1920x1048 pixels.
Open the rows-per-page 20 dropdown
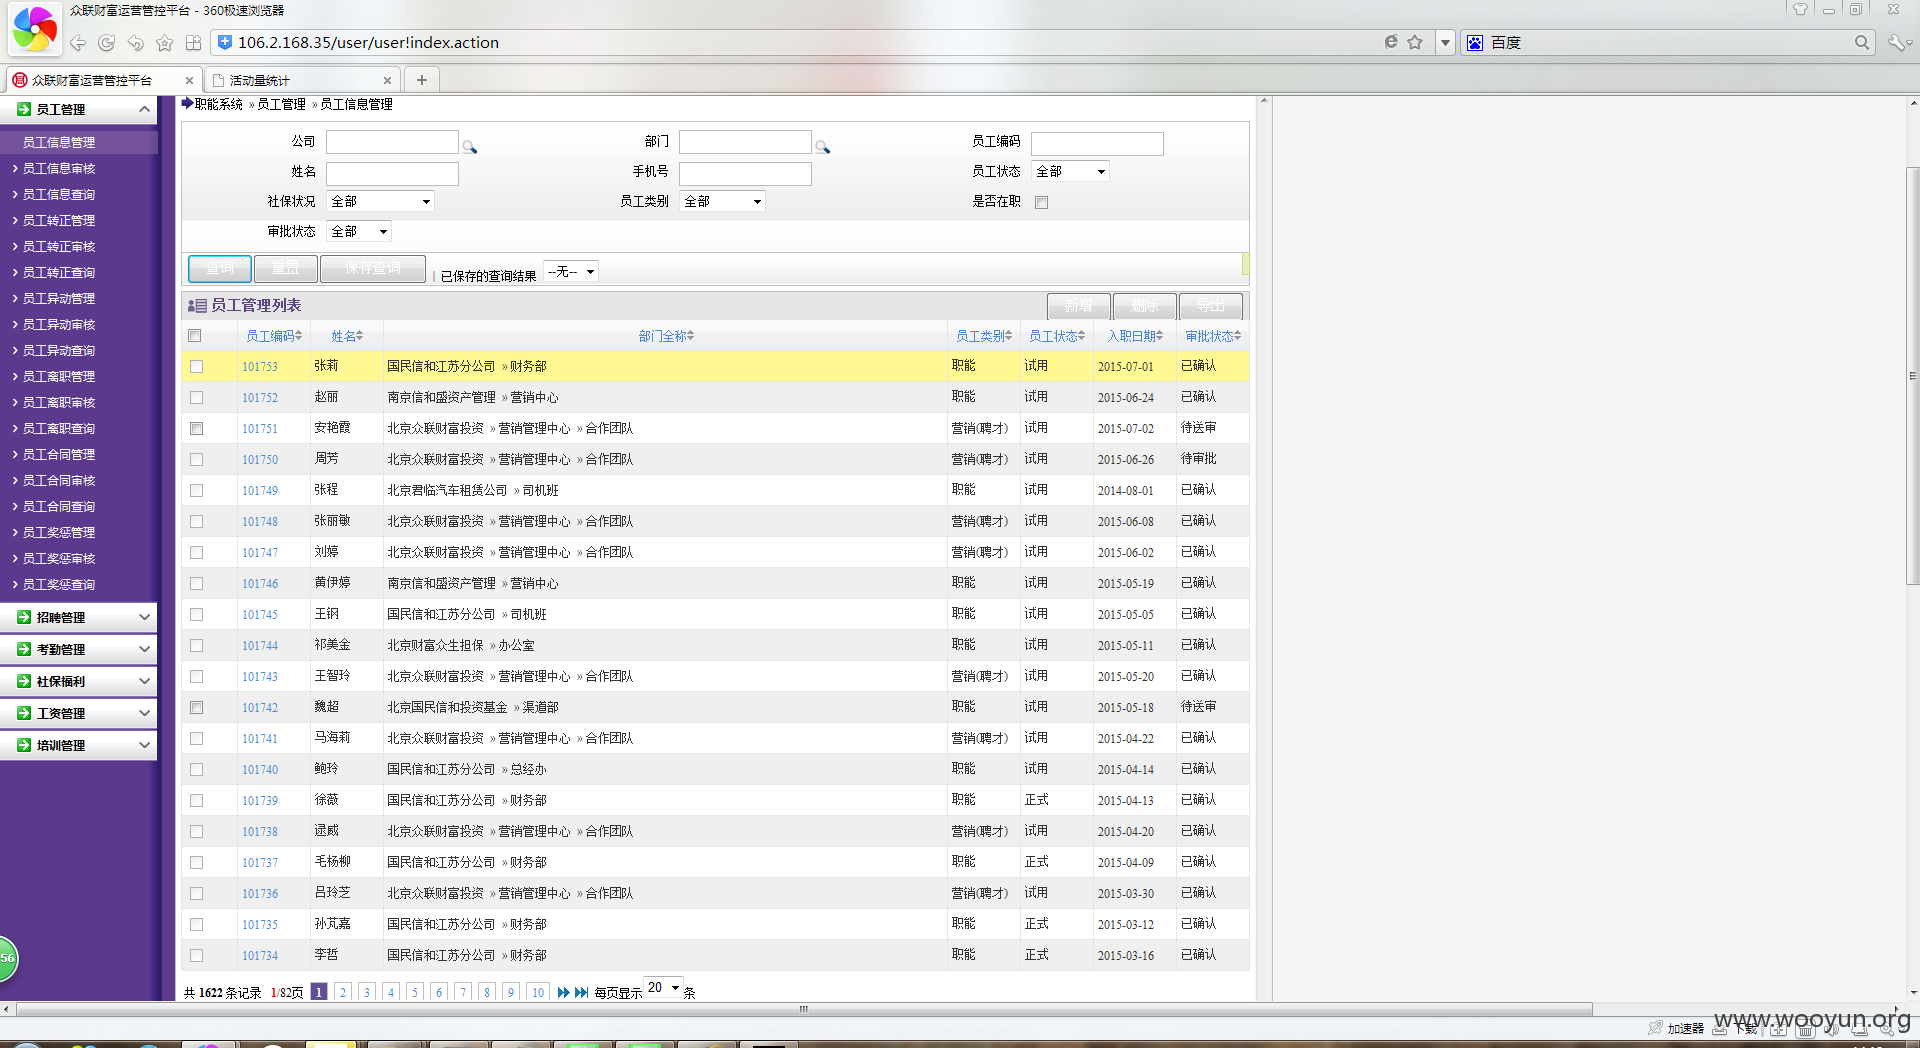(x=663, y=988)
